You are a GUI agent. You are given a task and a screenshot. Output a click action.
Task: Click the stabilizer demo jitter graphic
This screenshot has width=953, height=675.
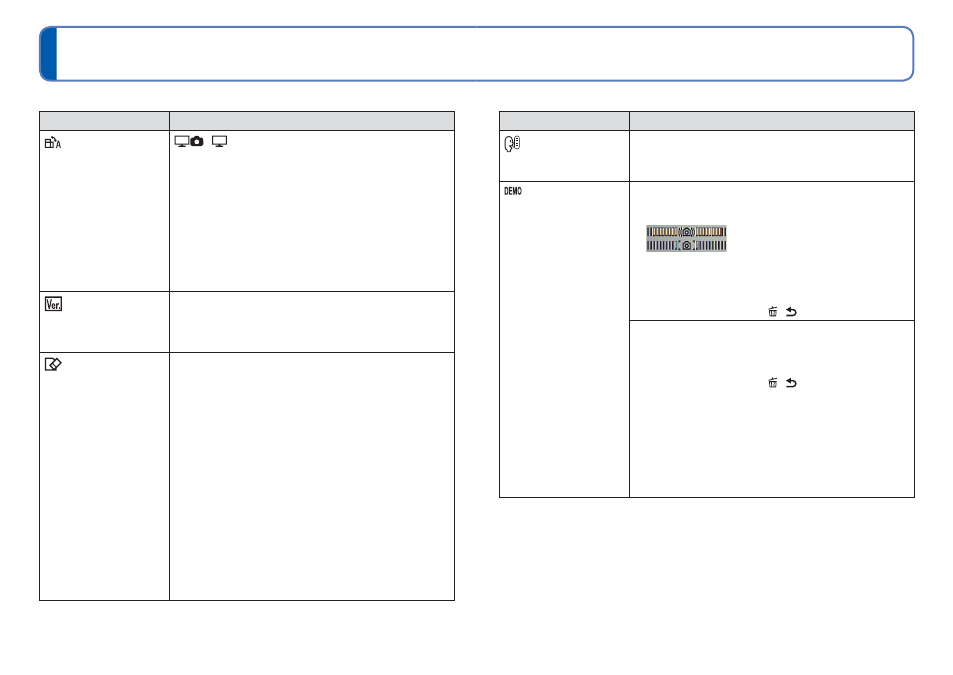pyautogui.click(x=686, y=238)
